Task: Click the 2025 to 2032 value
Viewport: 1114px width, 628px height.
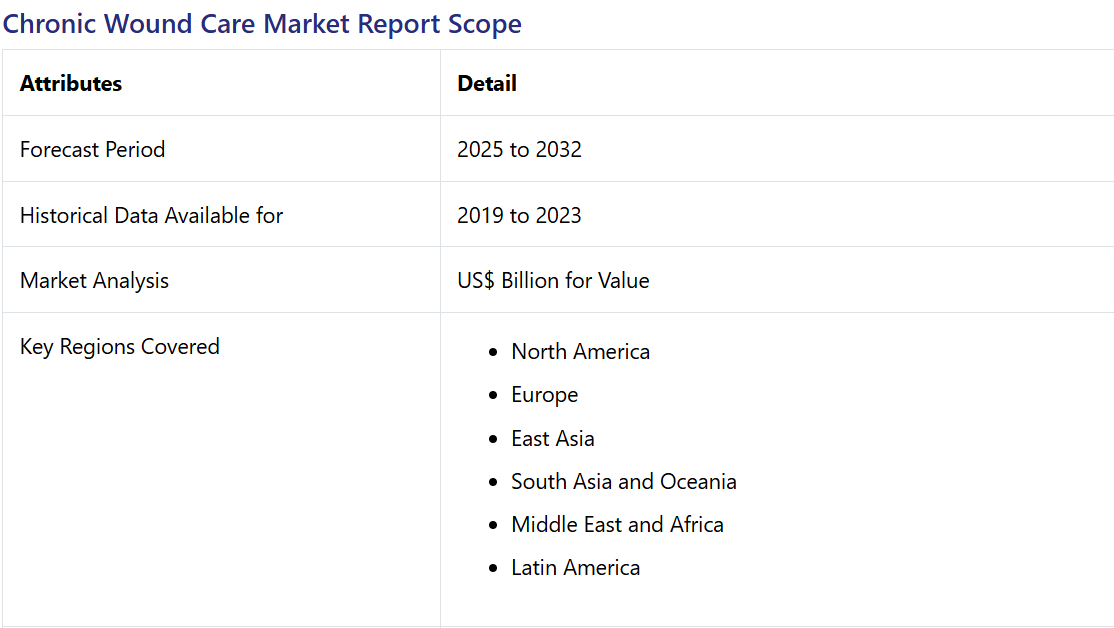Action: point(519,150)
